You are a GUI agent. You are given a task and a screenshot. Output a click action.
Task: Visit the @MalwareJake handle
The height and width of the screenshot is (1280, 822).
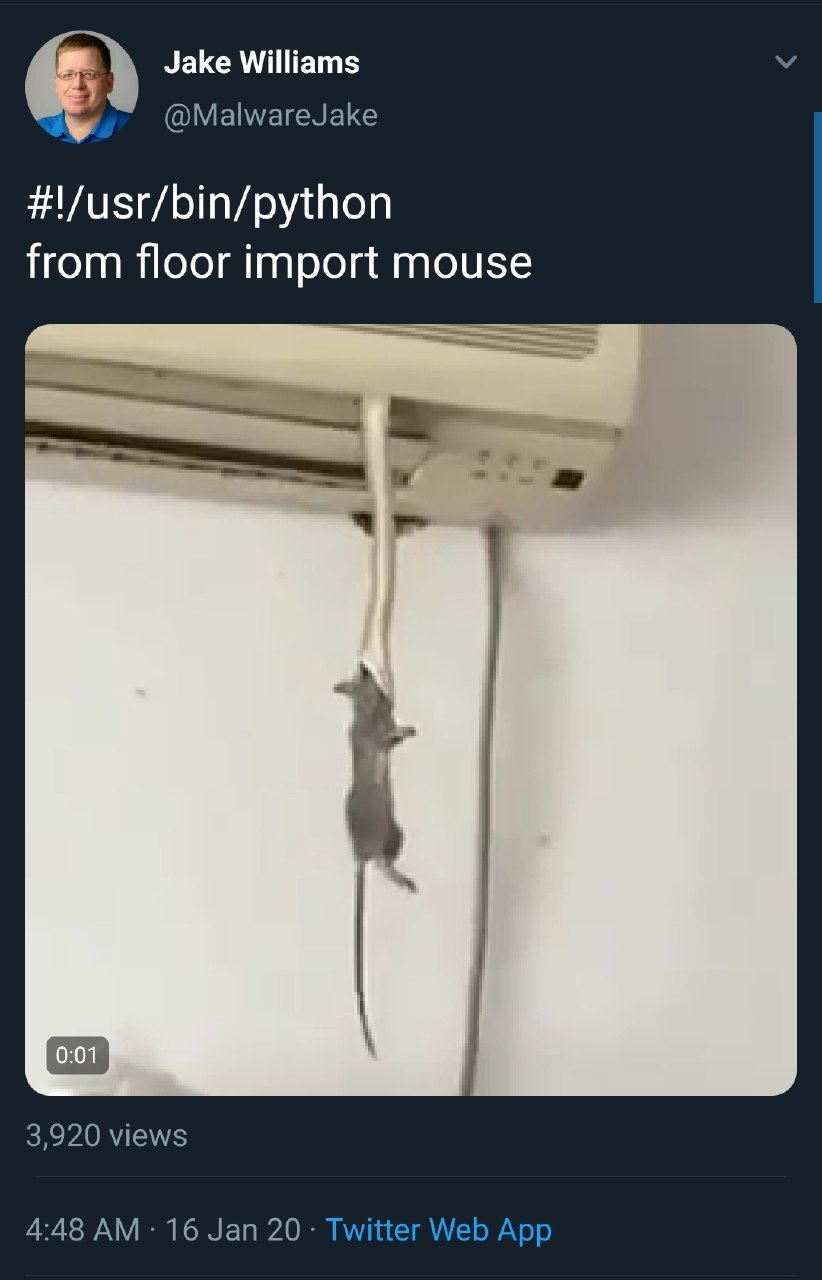tap(270, 115)
